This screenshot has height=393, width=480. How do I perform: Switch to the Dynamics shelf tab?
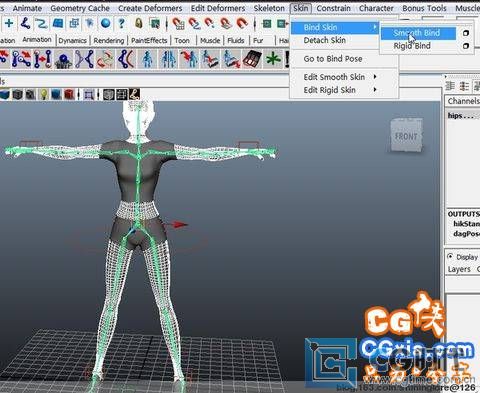coord(72,41)
